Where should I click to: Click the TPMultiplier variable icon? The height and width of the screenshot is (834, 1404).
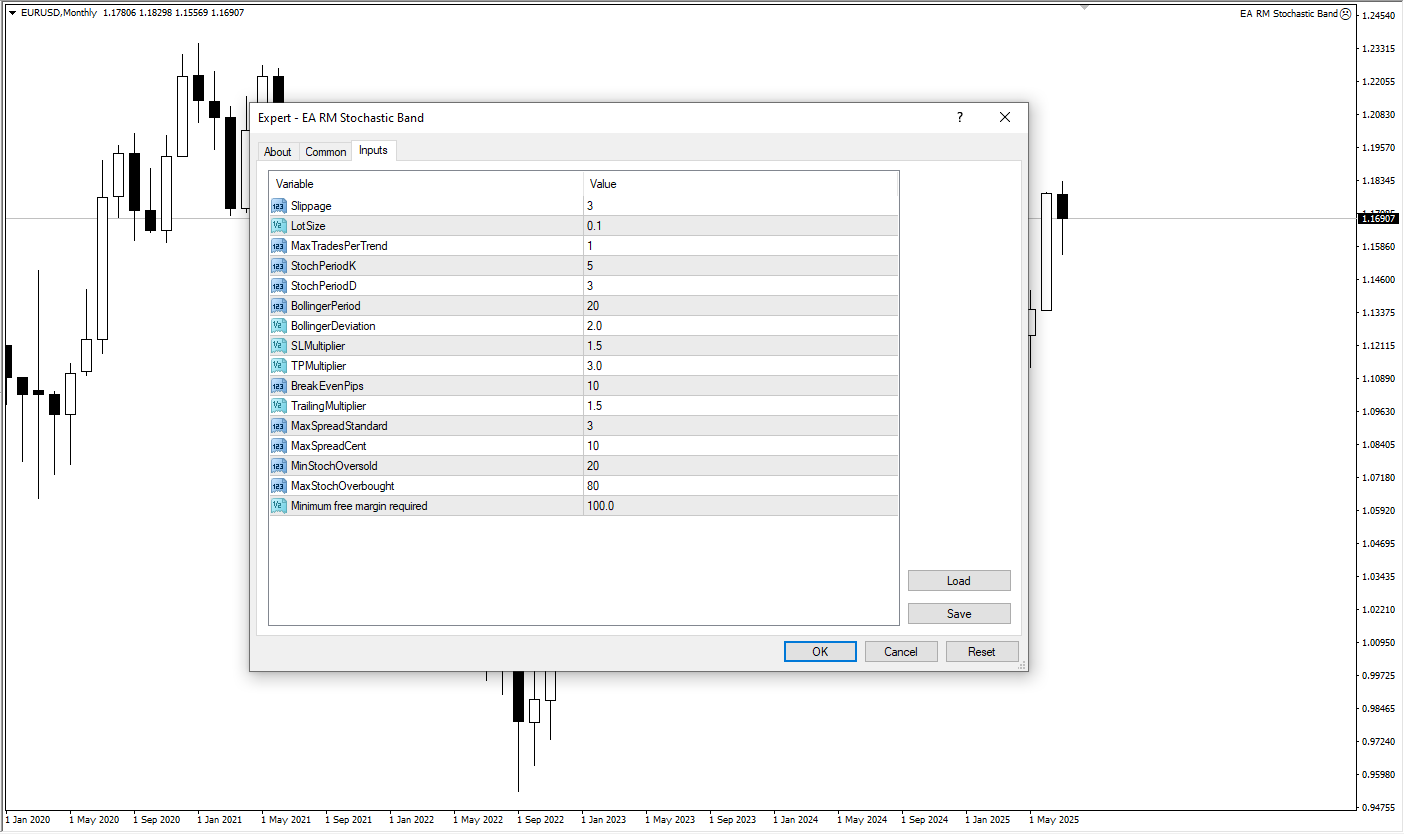(x=278, y=366)
